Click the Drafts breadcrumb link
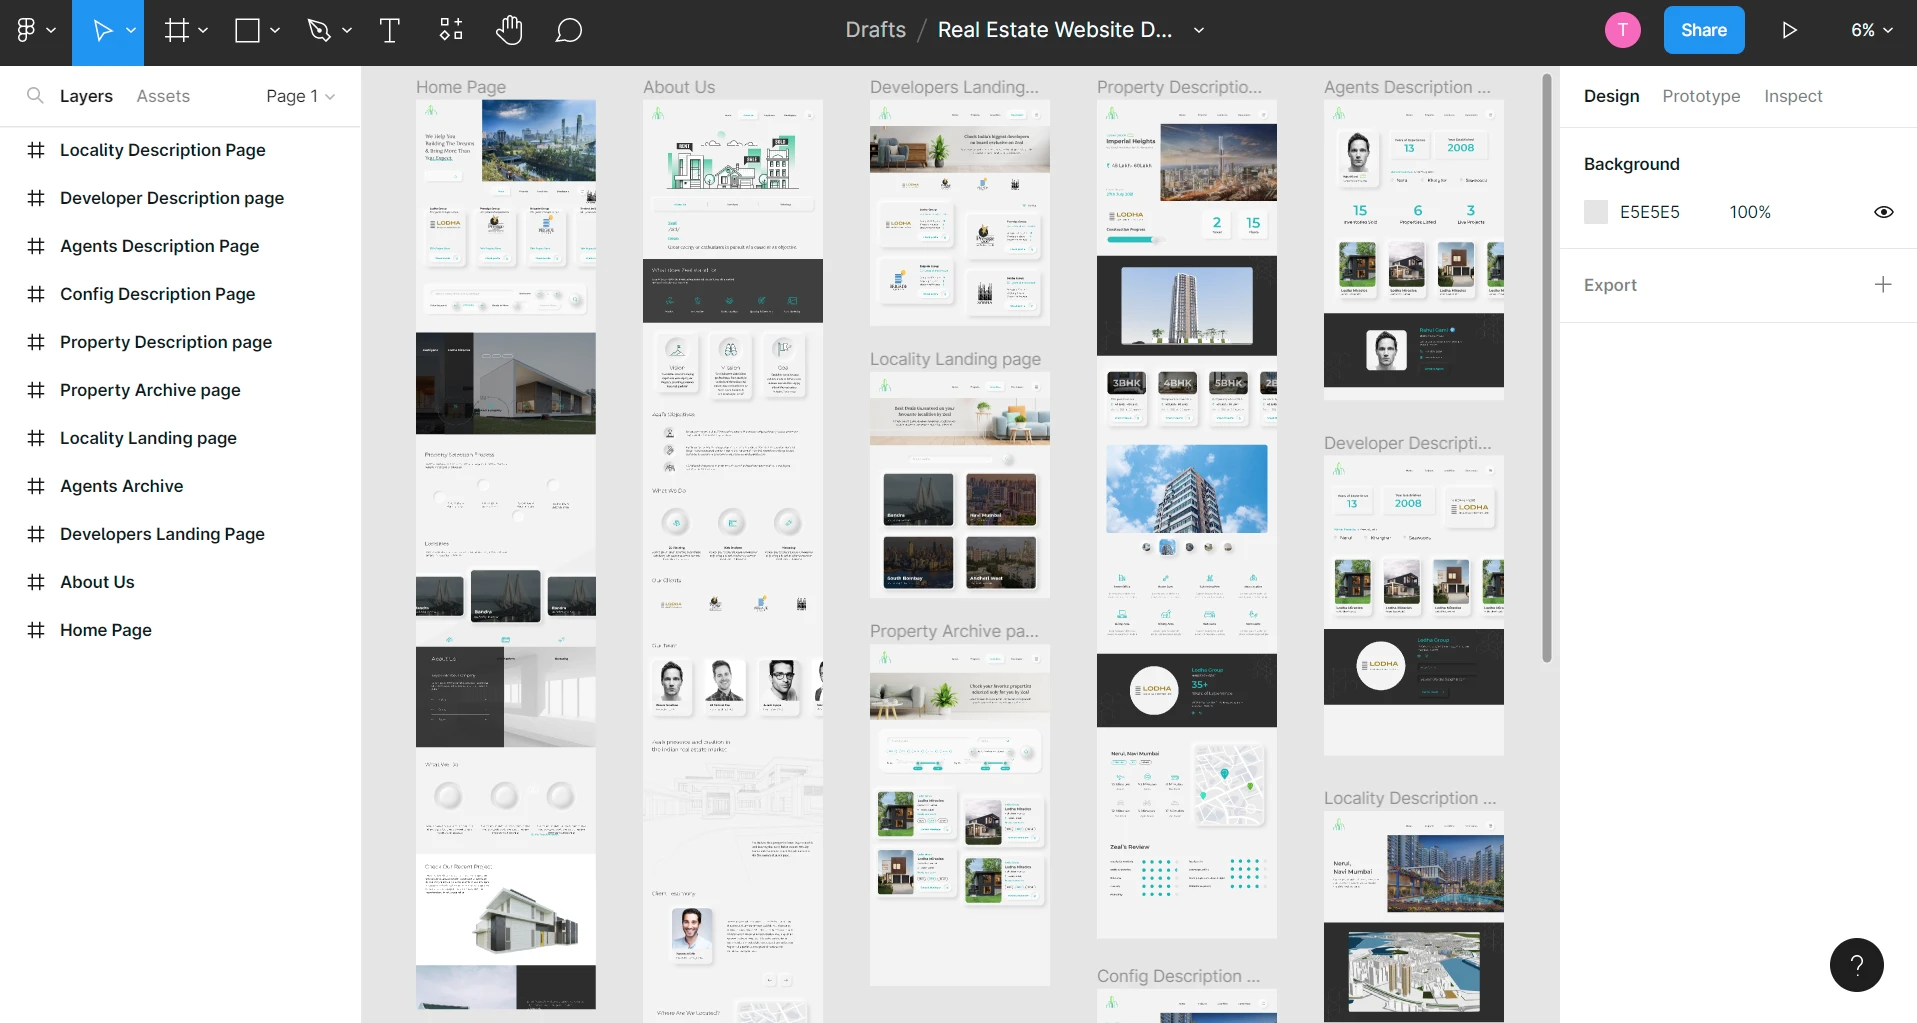The height and width of the screenshot is (1023, 1917). (875, 30)
